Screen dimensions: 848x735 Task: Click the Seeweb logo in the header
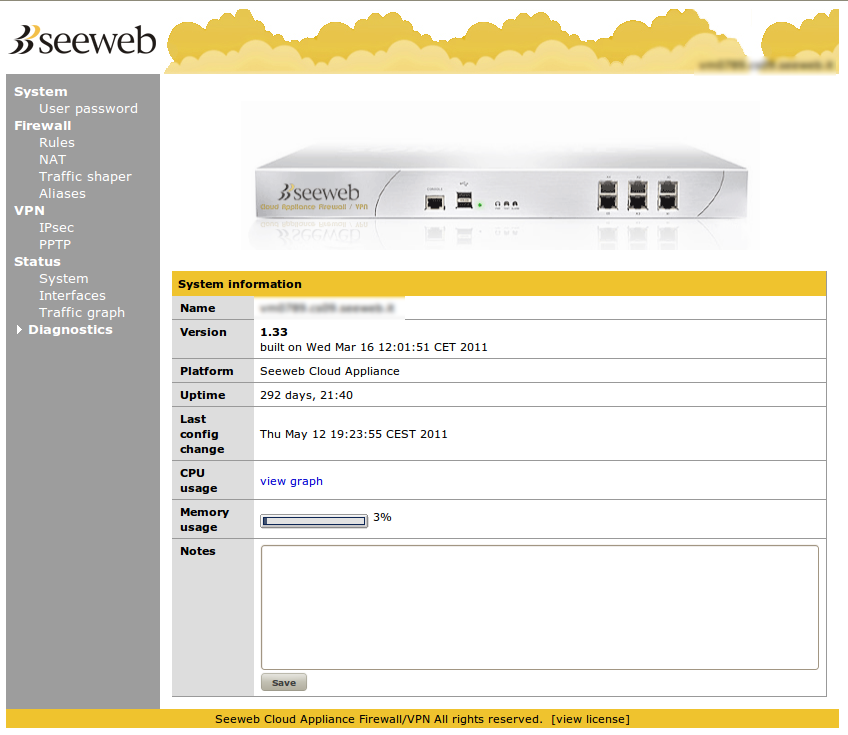(83, 40)
